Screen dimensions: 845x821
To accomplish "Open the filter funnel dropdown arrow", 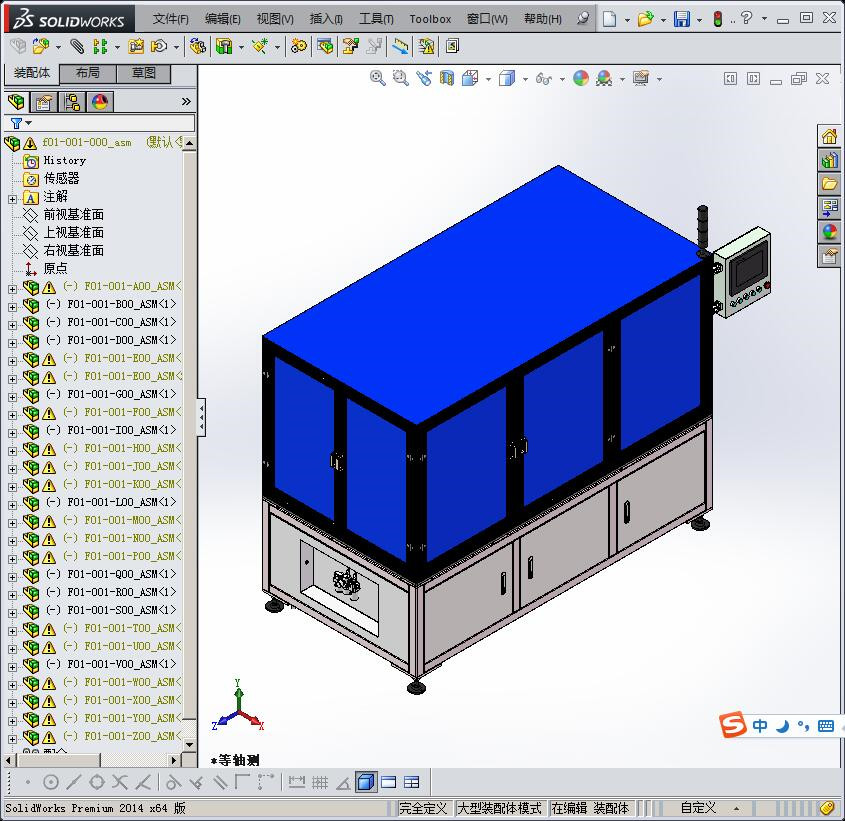I will pyautogui.click(x=29, y=123).
